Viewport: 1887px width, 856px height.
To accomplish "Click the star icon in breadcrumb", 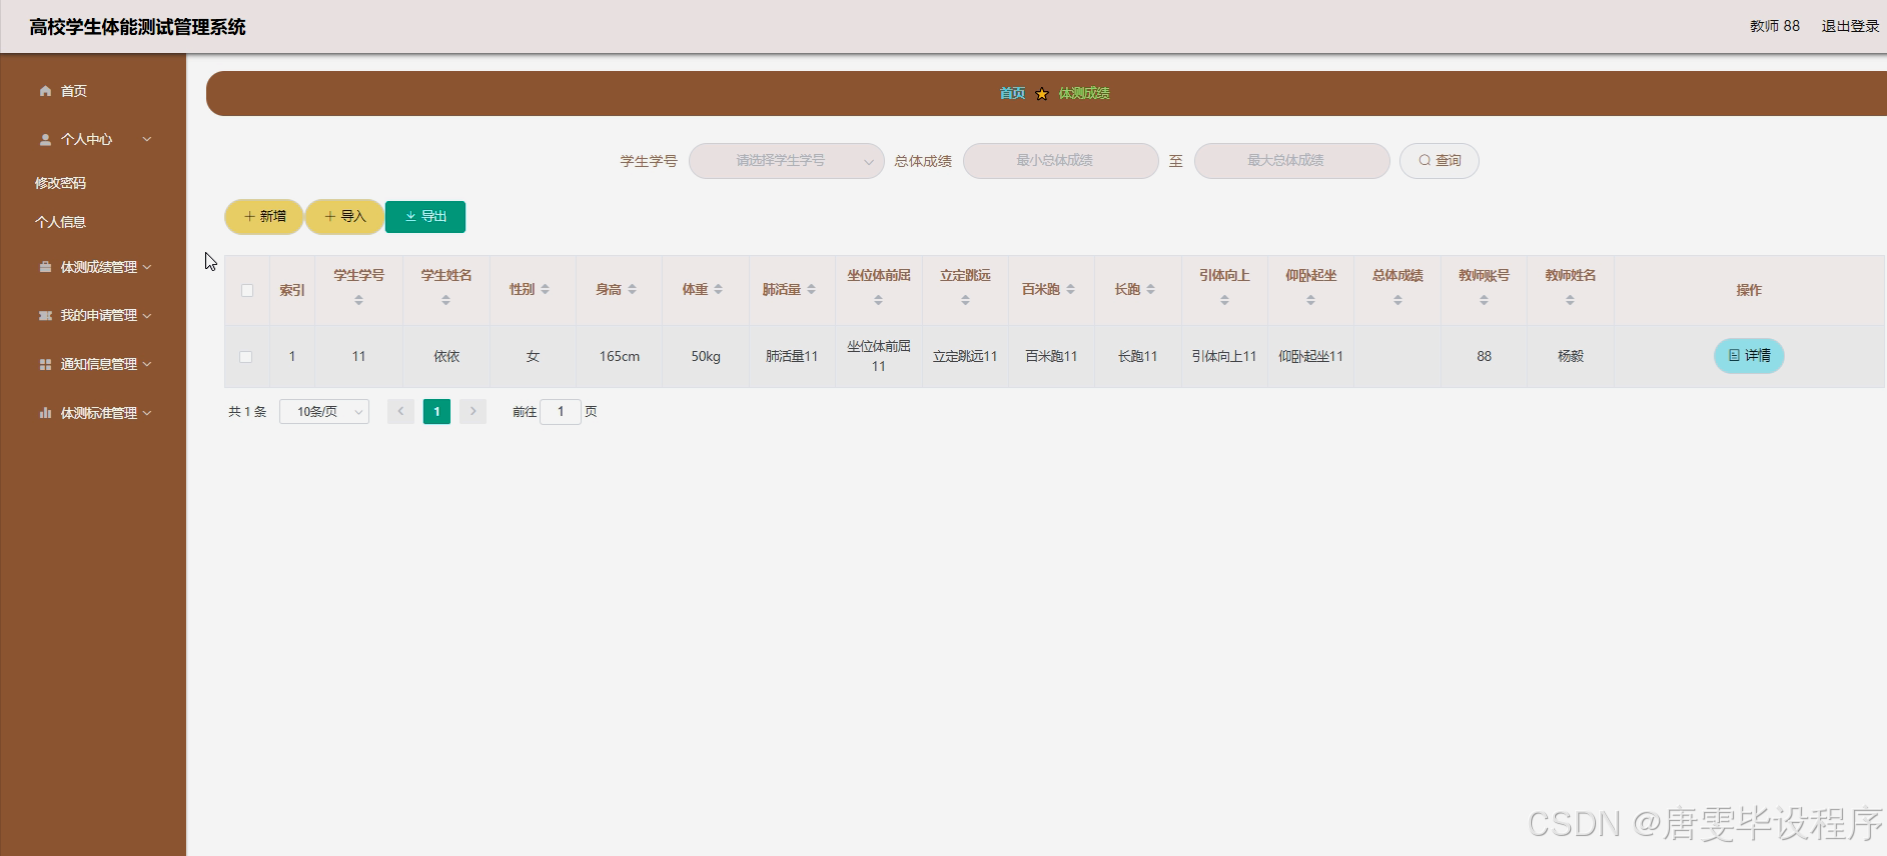I will click(x=1042, y=94).
